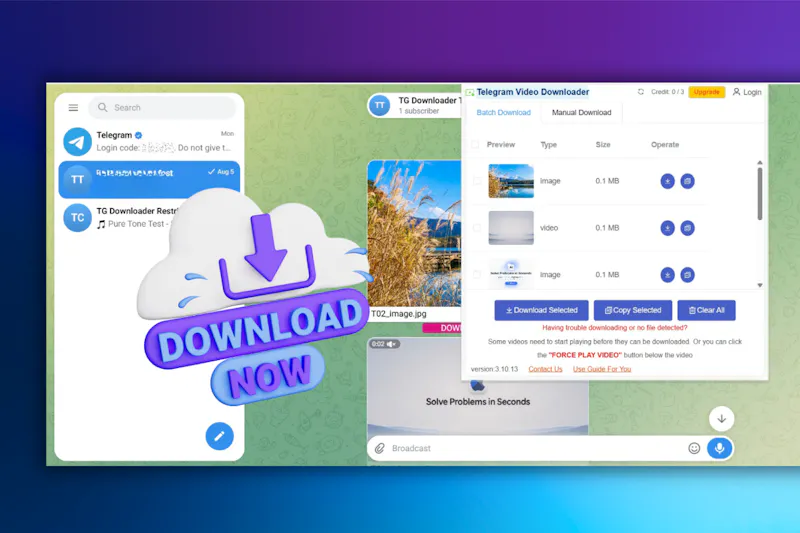The width and height of the screenshot is (800, 533).
Task: Check the video row checkbox
Action: point(477,228)
